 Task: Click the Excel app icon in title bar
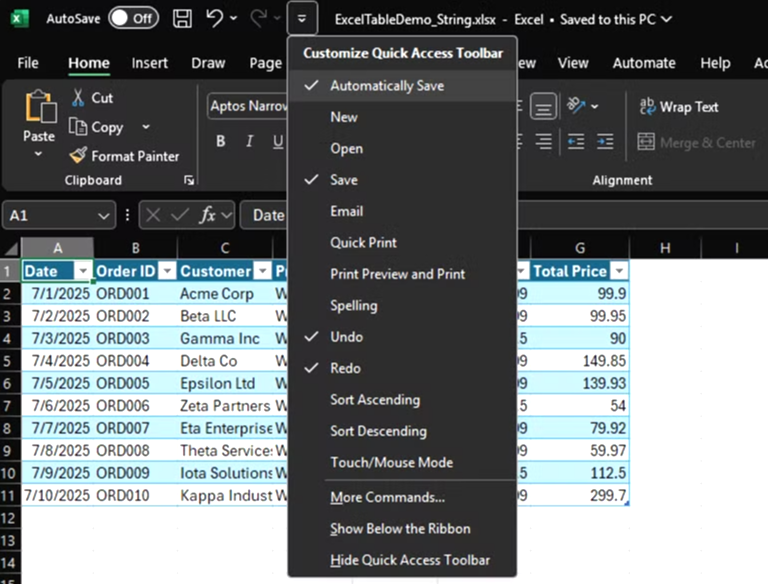pyautogui.click(x=20, y=19)
